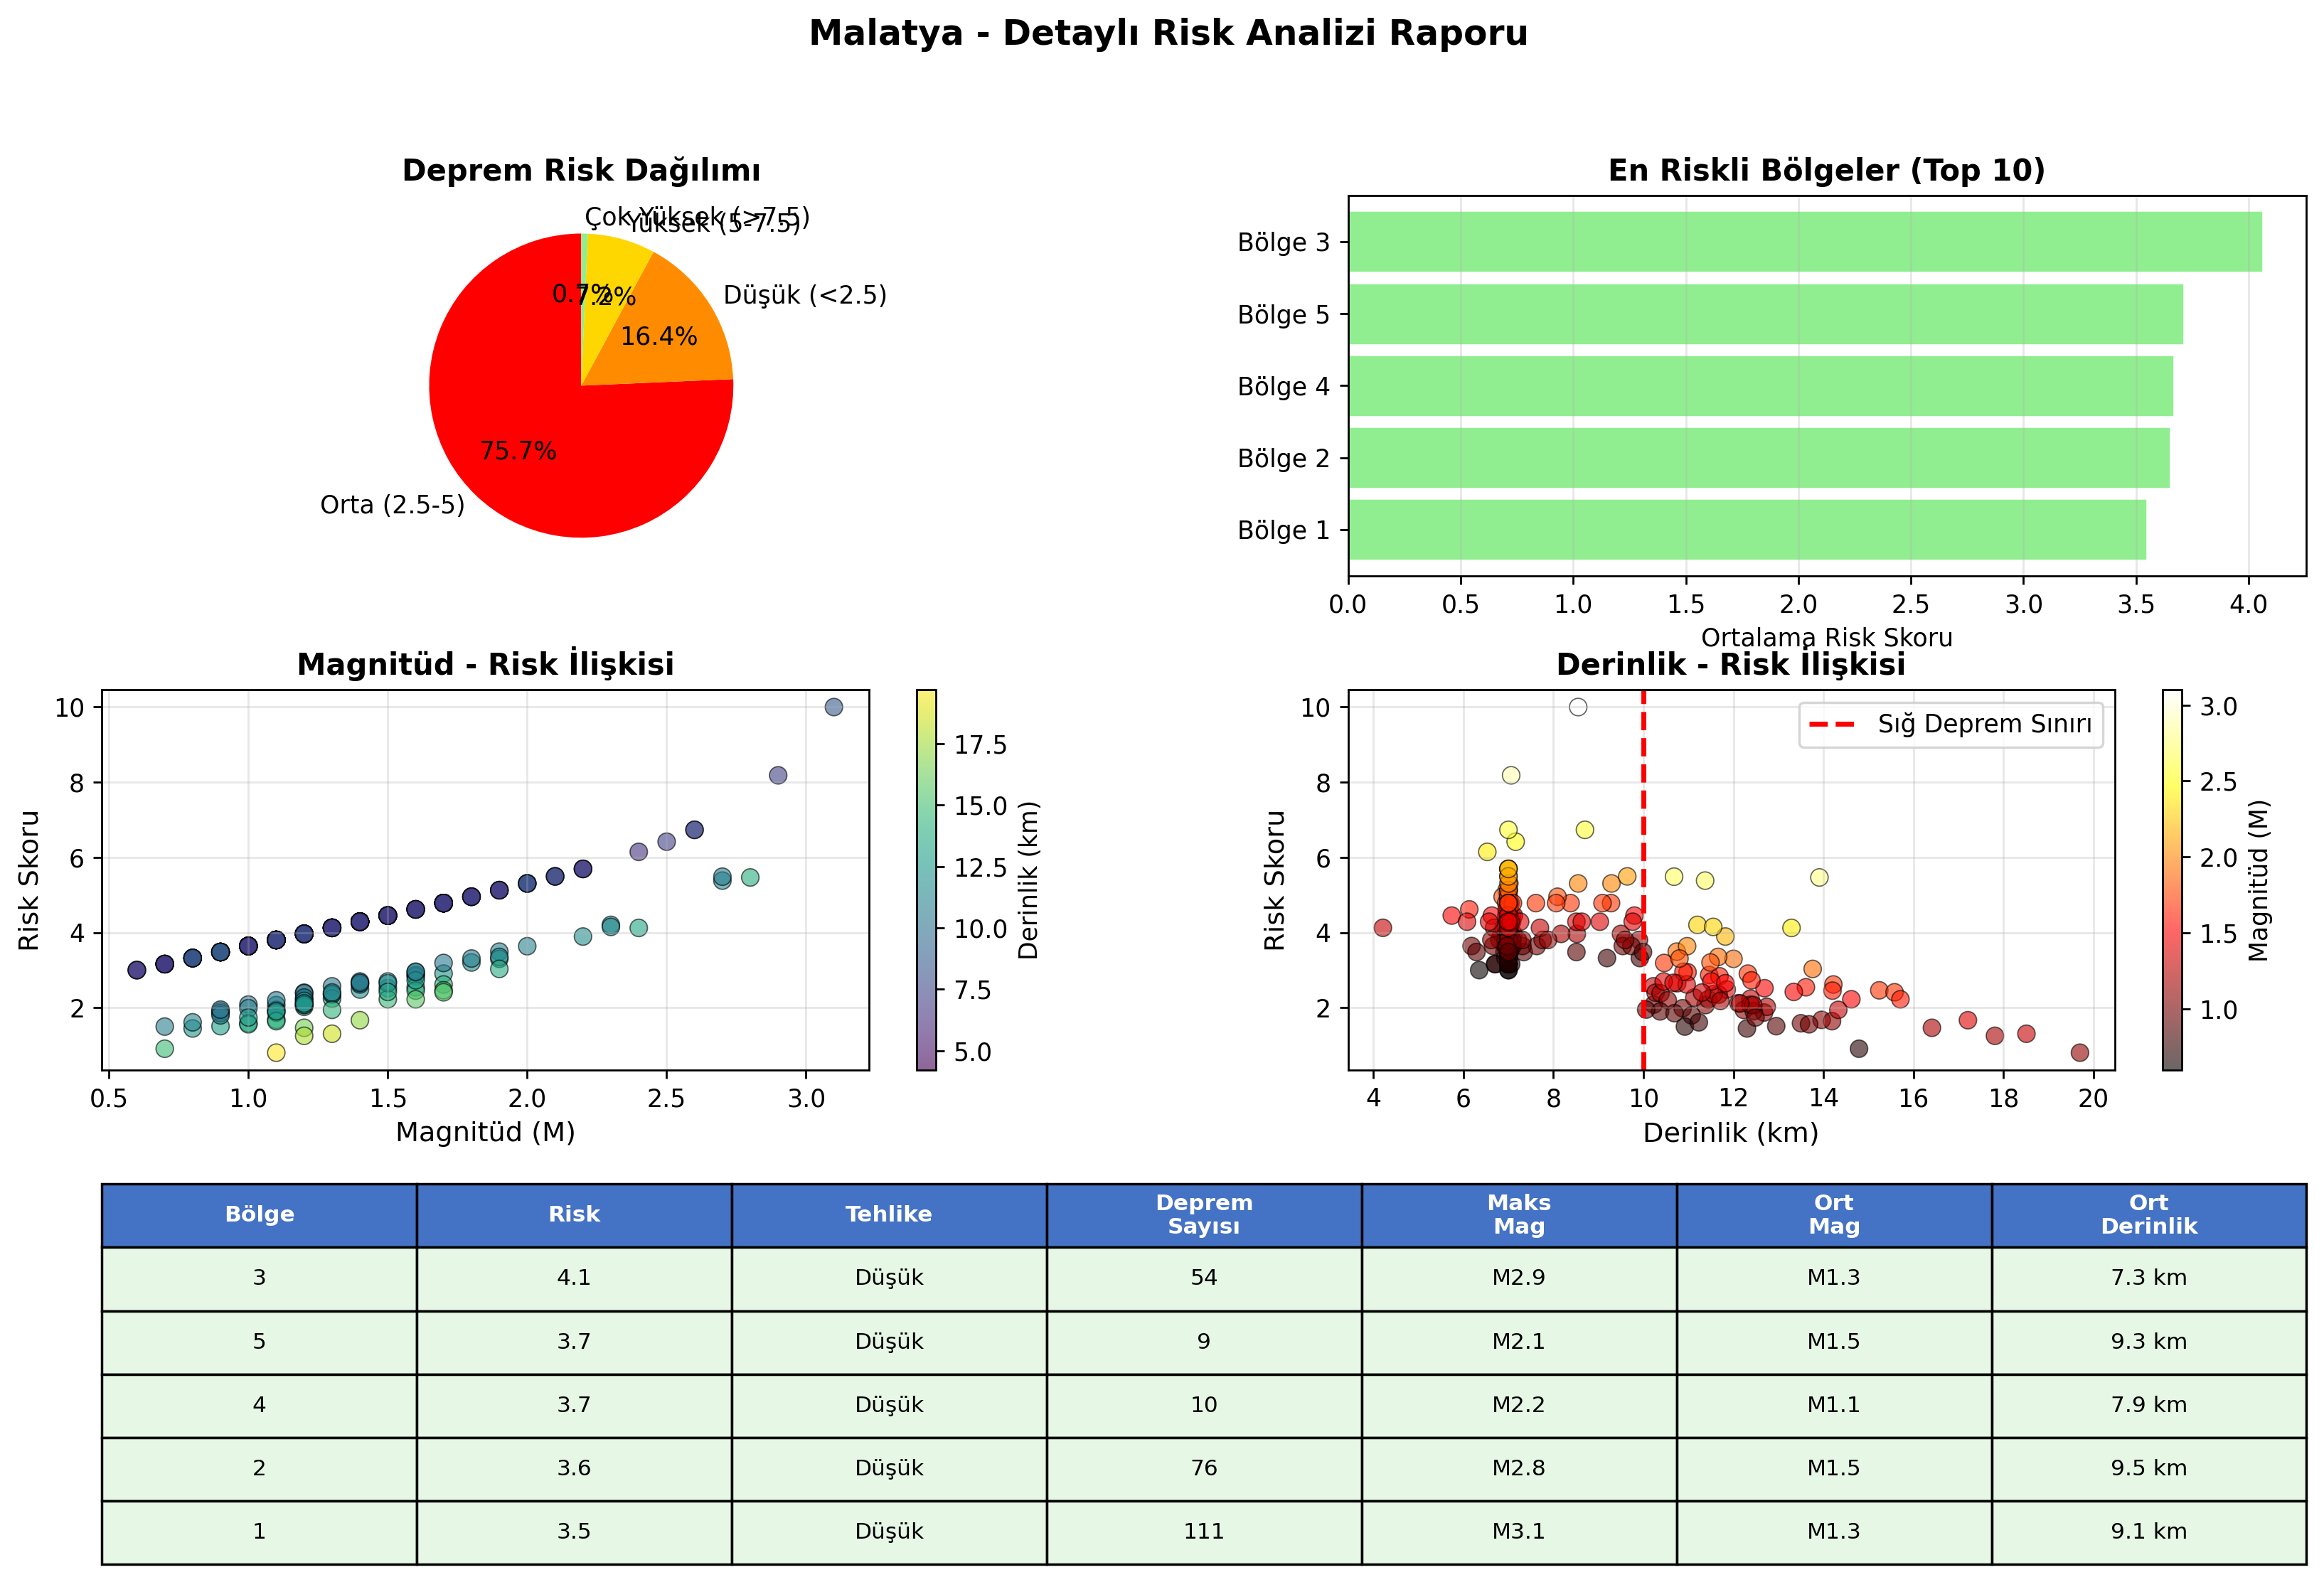This screenshot has height=1582, width=2324.
Task: Click the 'Düşük' cell in the 111-count row
Action: coord(889,1532)
